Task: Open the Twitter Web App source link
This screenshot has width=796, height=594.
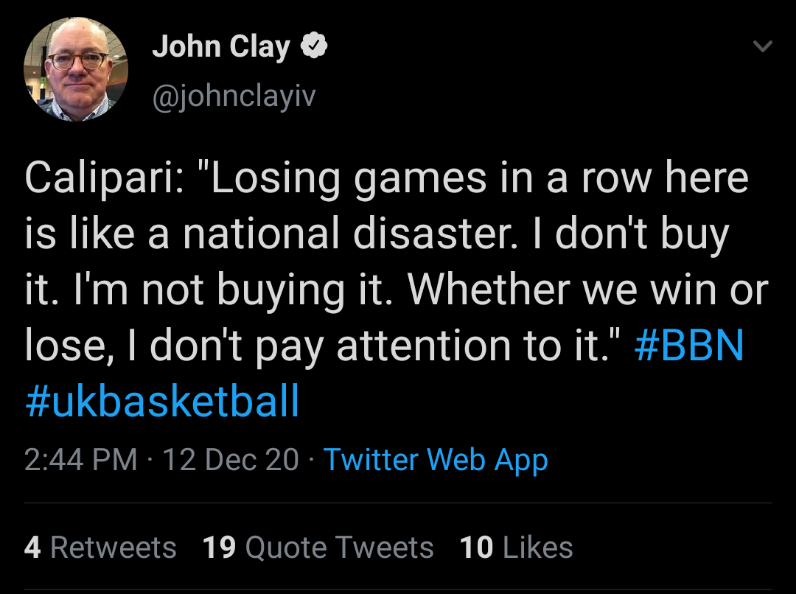Action: [x=435, y=460]
